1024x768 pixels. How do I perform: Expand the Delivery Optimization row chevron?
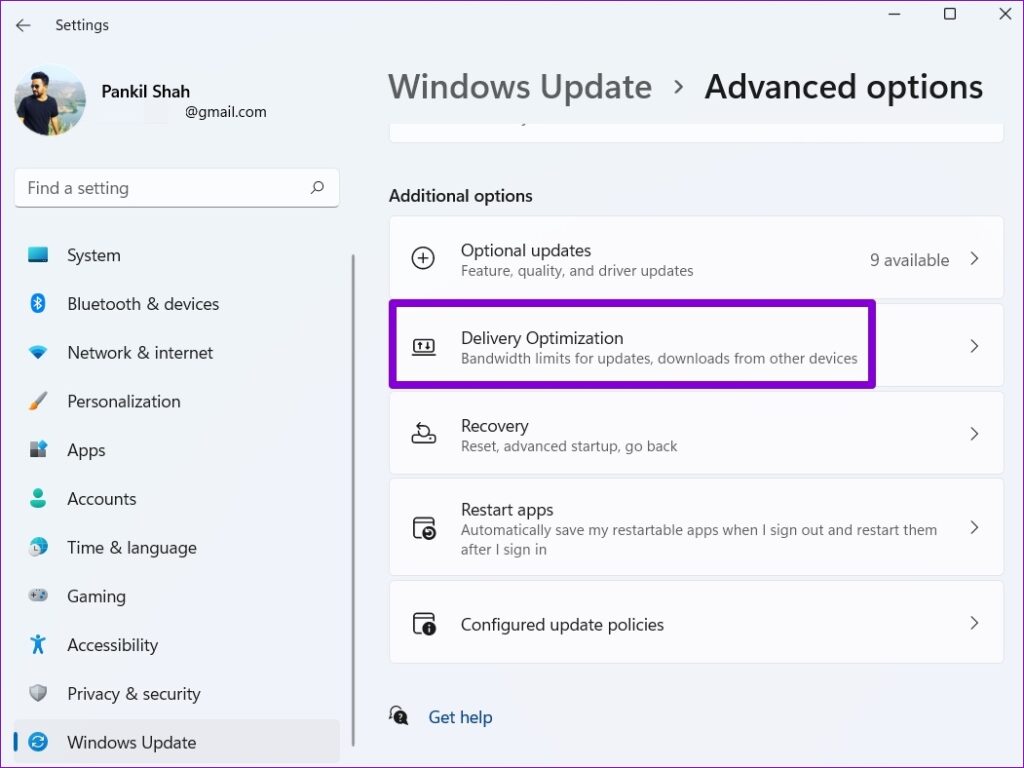pyautogui.click(x=974, y=345)
